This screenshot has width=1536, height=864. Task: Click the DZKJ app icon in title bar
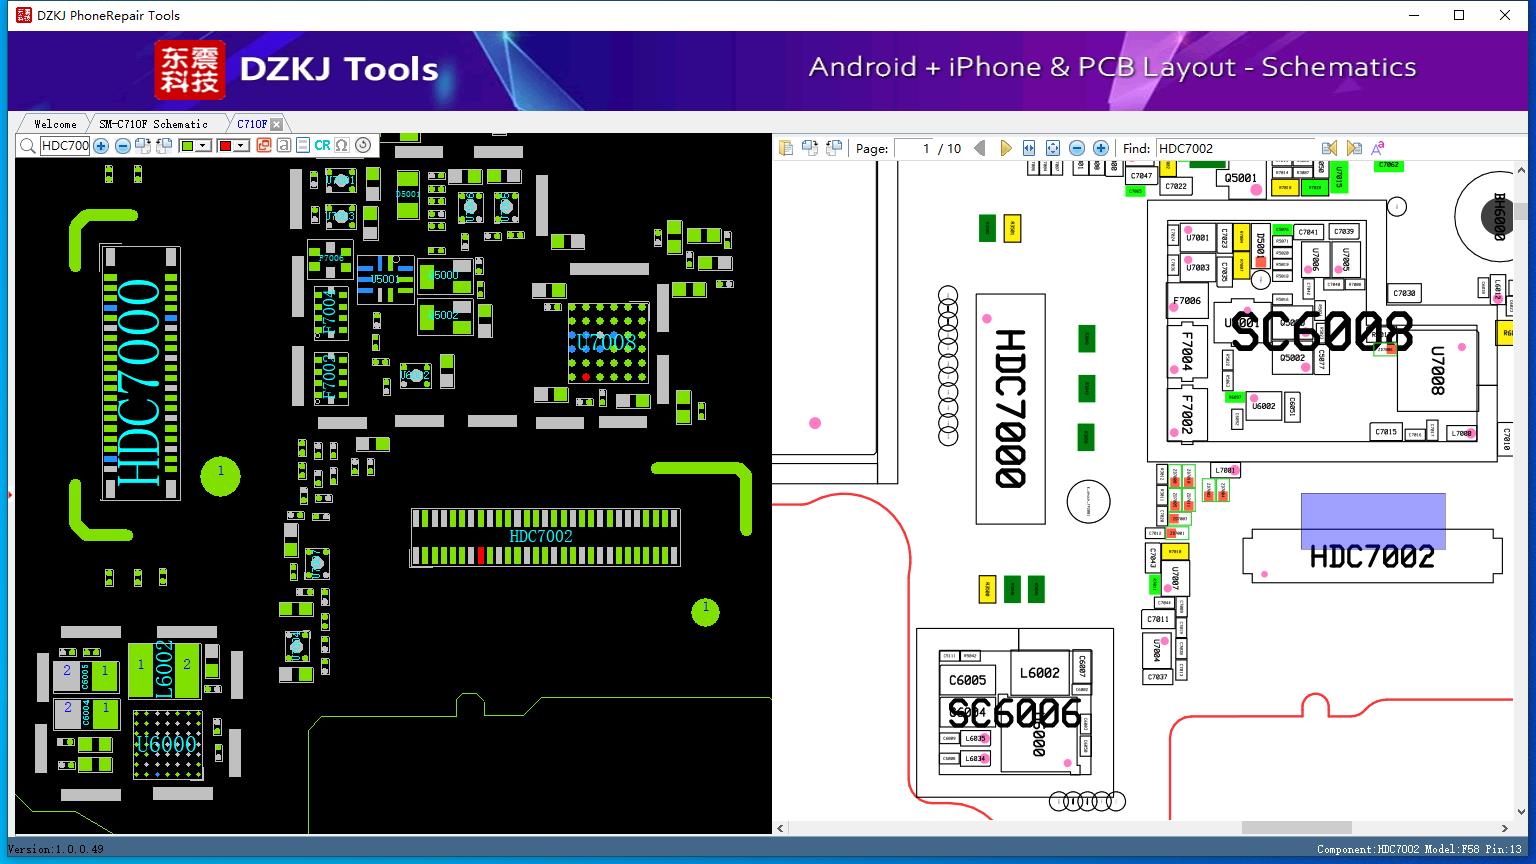click(x=24, y=15)
